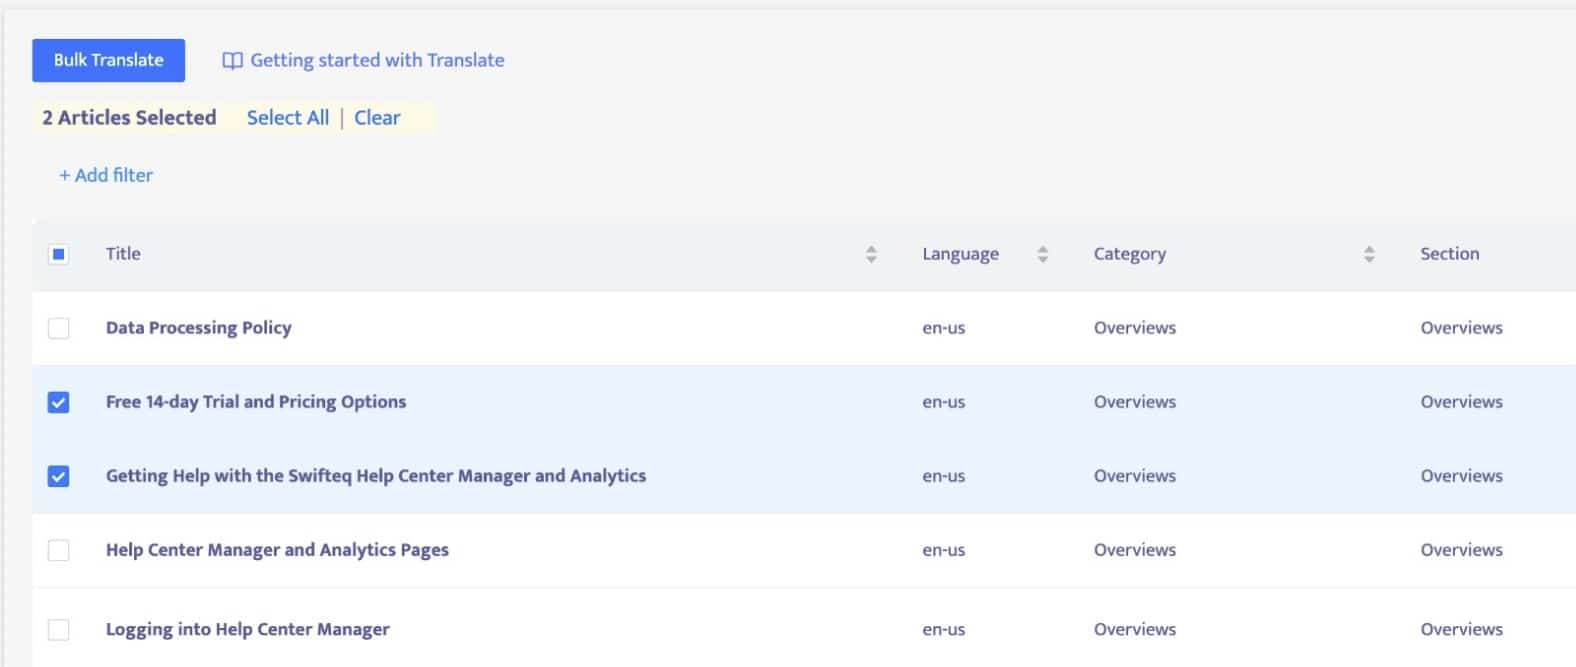Image resolution: width=1576 pixels, height=667 pixels.
Task: Open Getting Help with the Swifteq article title
Action: pos(376,476)
